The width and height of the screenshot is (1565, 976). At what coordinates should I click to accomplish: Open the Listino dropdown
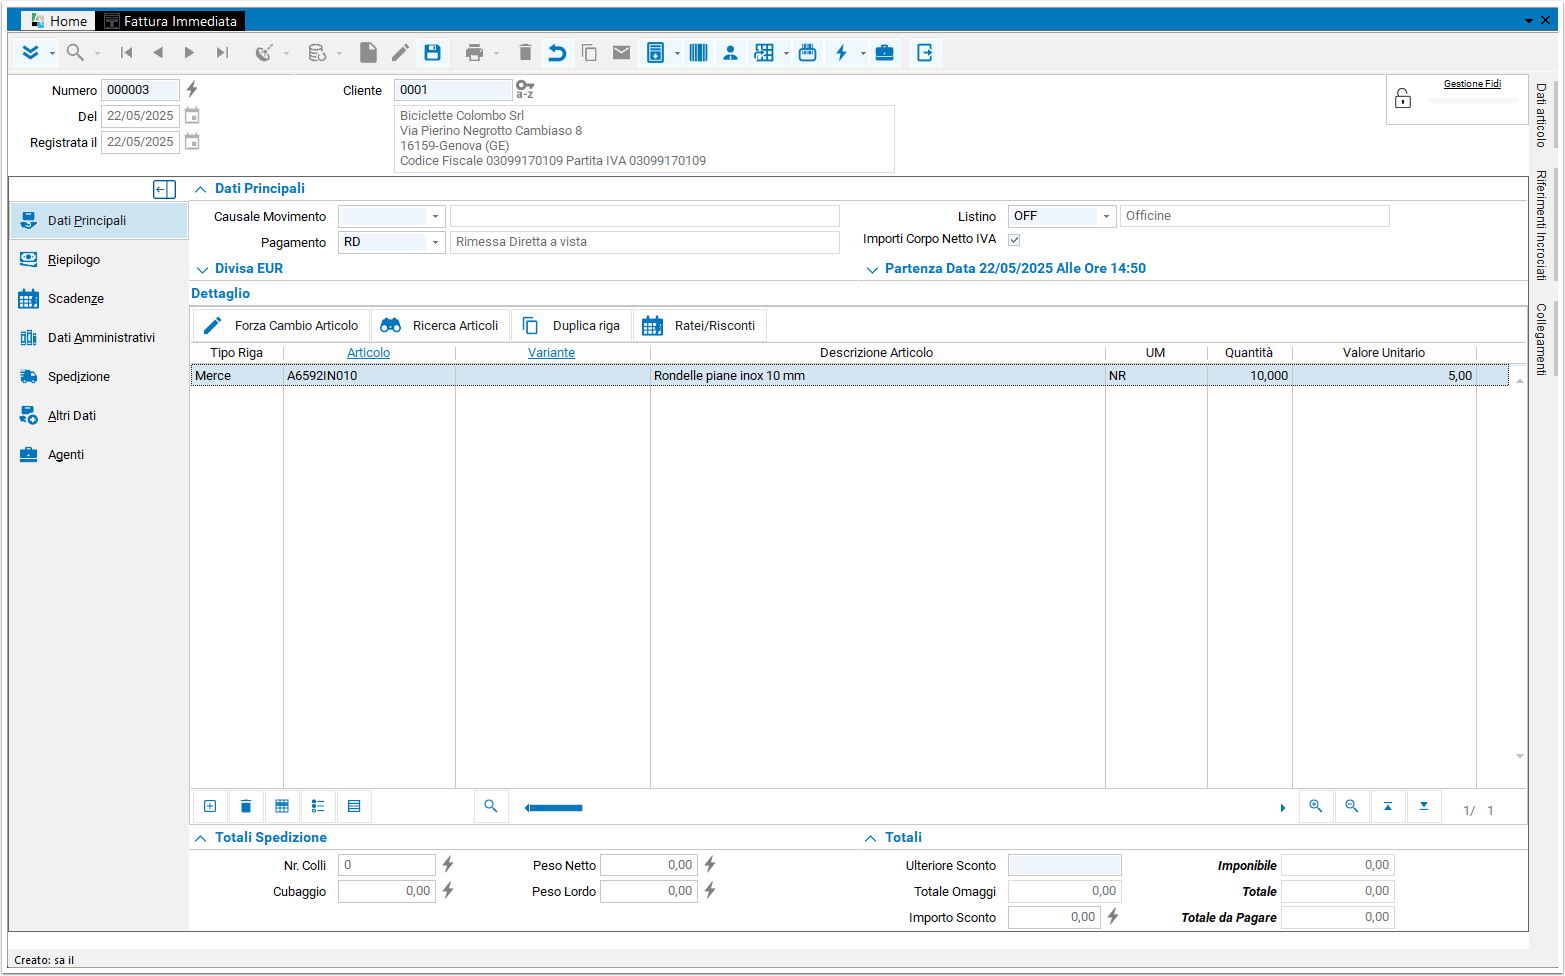click(x=1106, y=216)
